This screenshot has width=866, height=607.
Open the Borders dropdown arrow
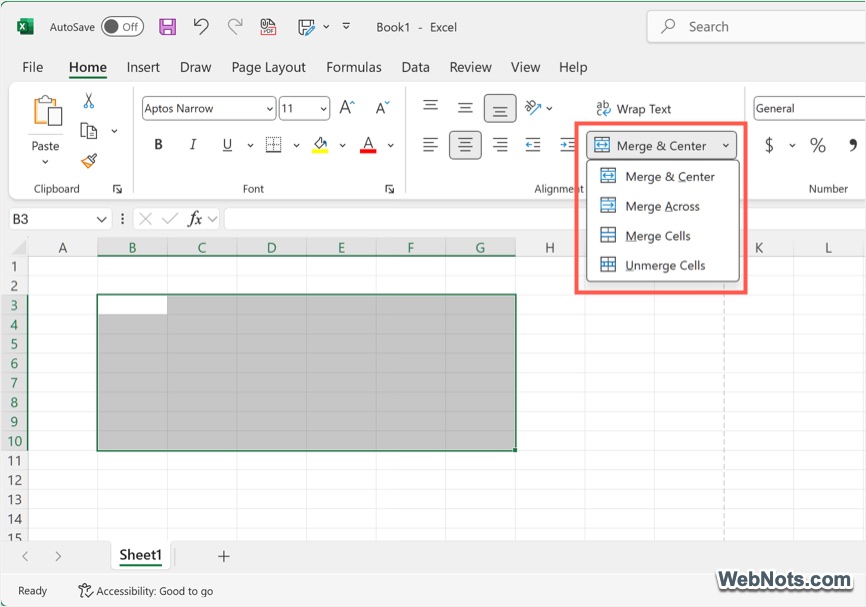click(297, 145)
